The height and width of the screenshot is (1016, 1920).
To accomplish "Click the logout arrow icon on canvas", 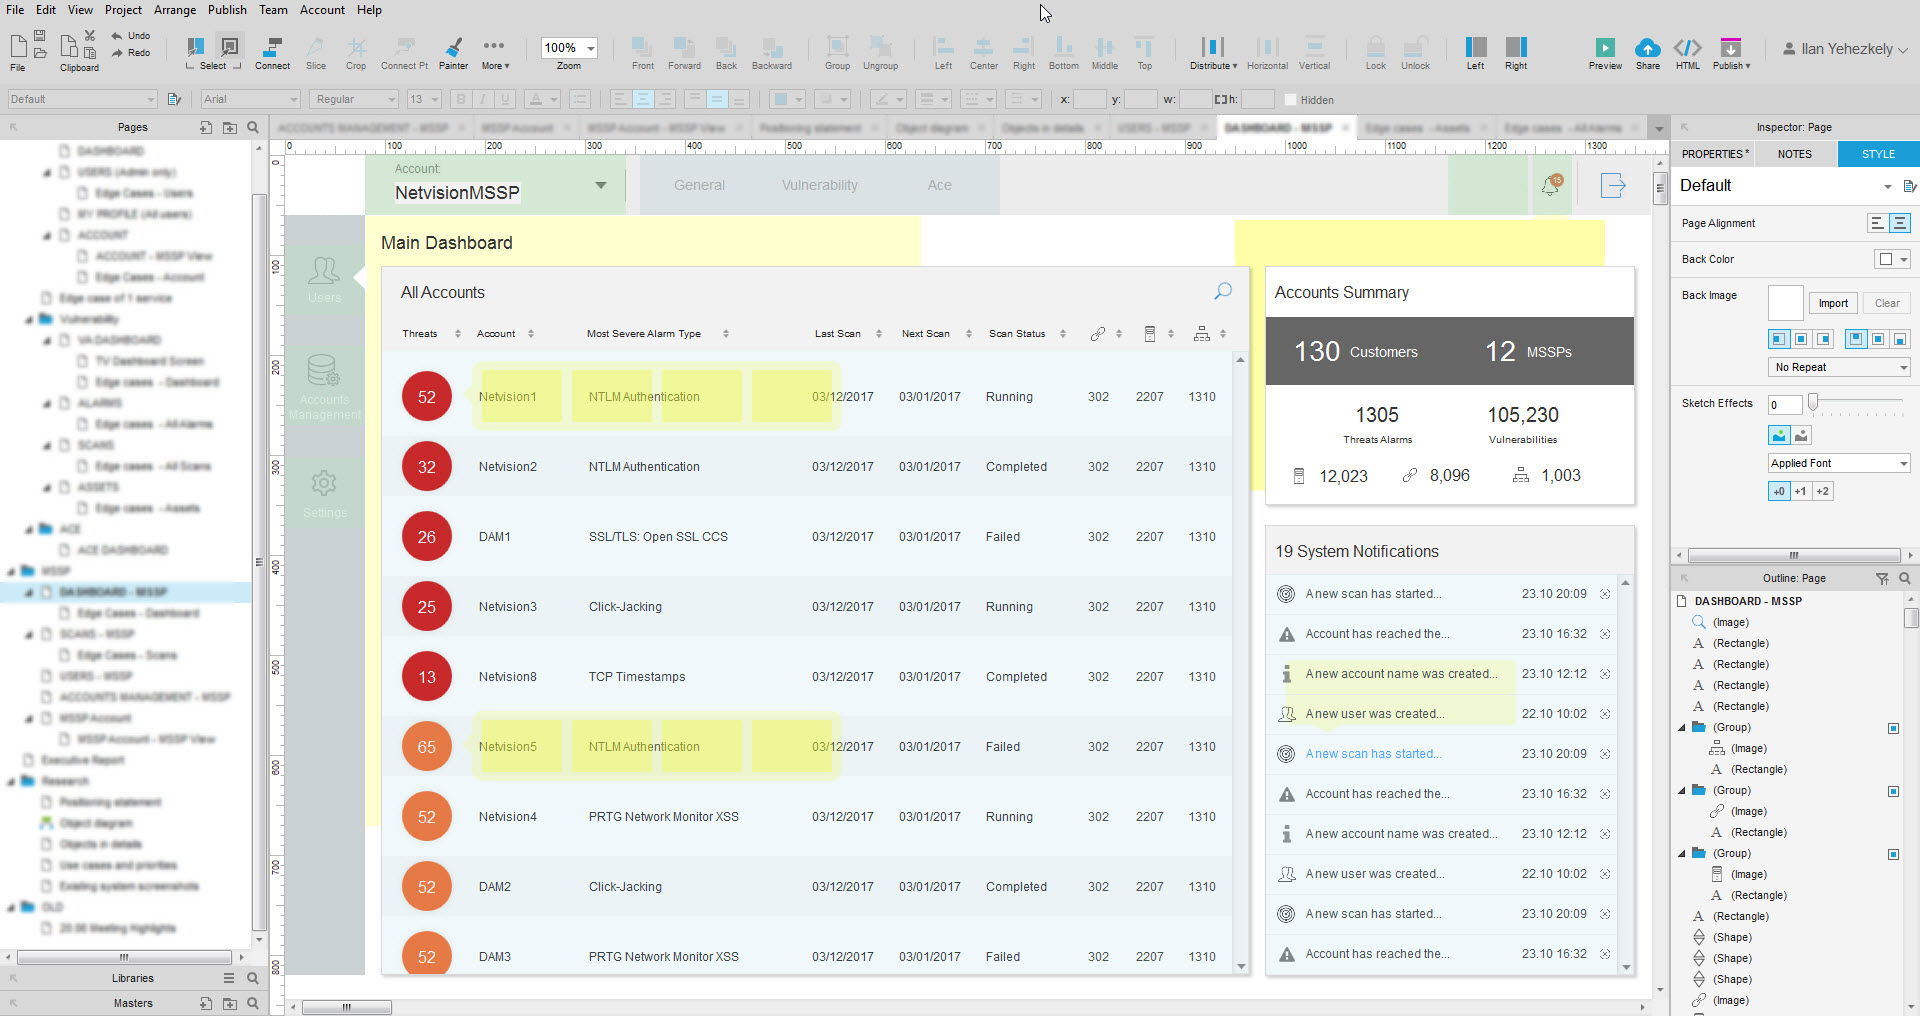I will (1613, 185).
